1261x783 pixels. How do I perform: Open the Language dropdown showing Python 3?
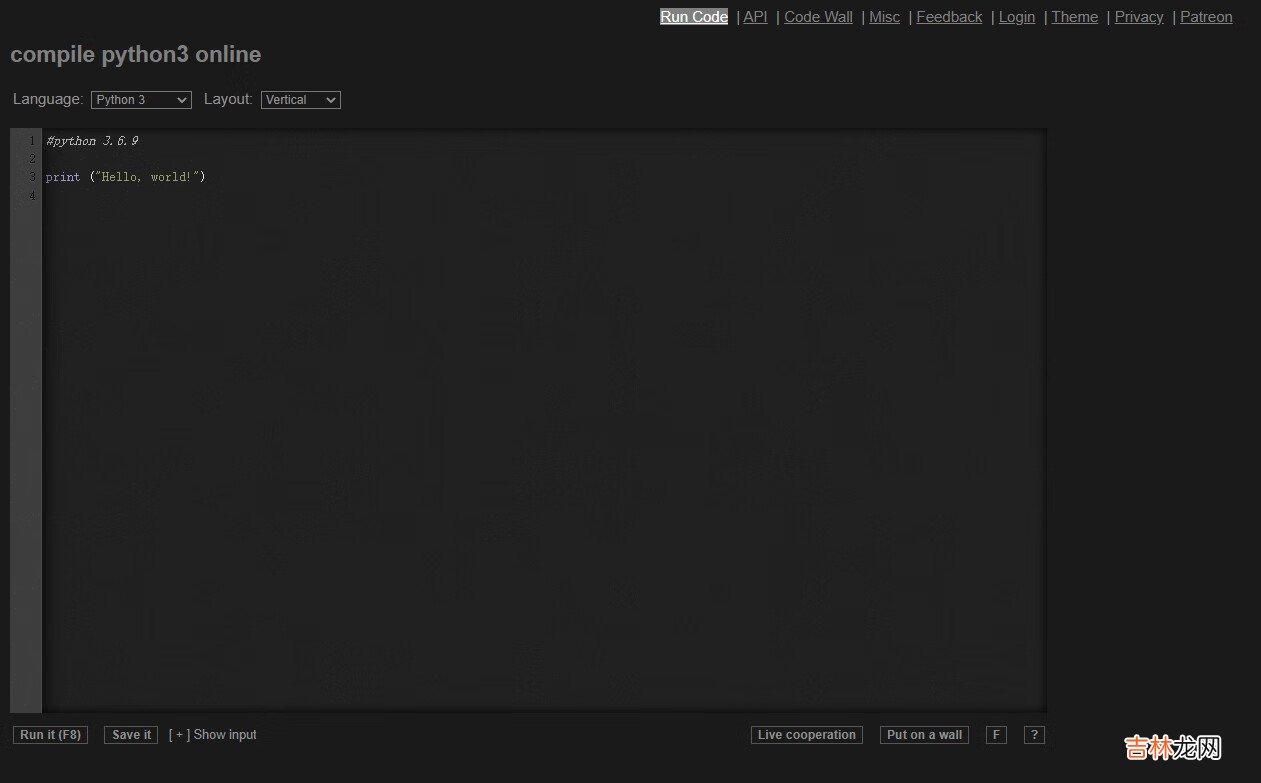tap(141, 100)
